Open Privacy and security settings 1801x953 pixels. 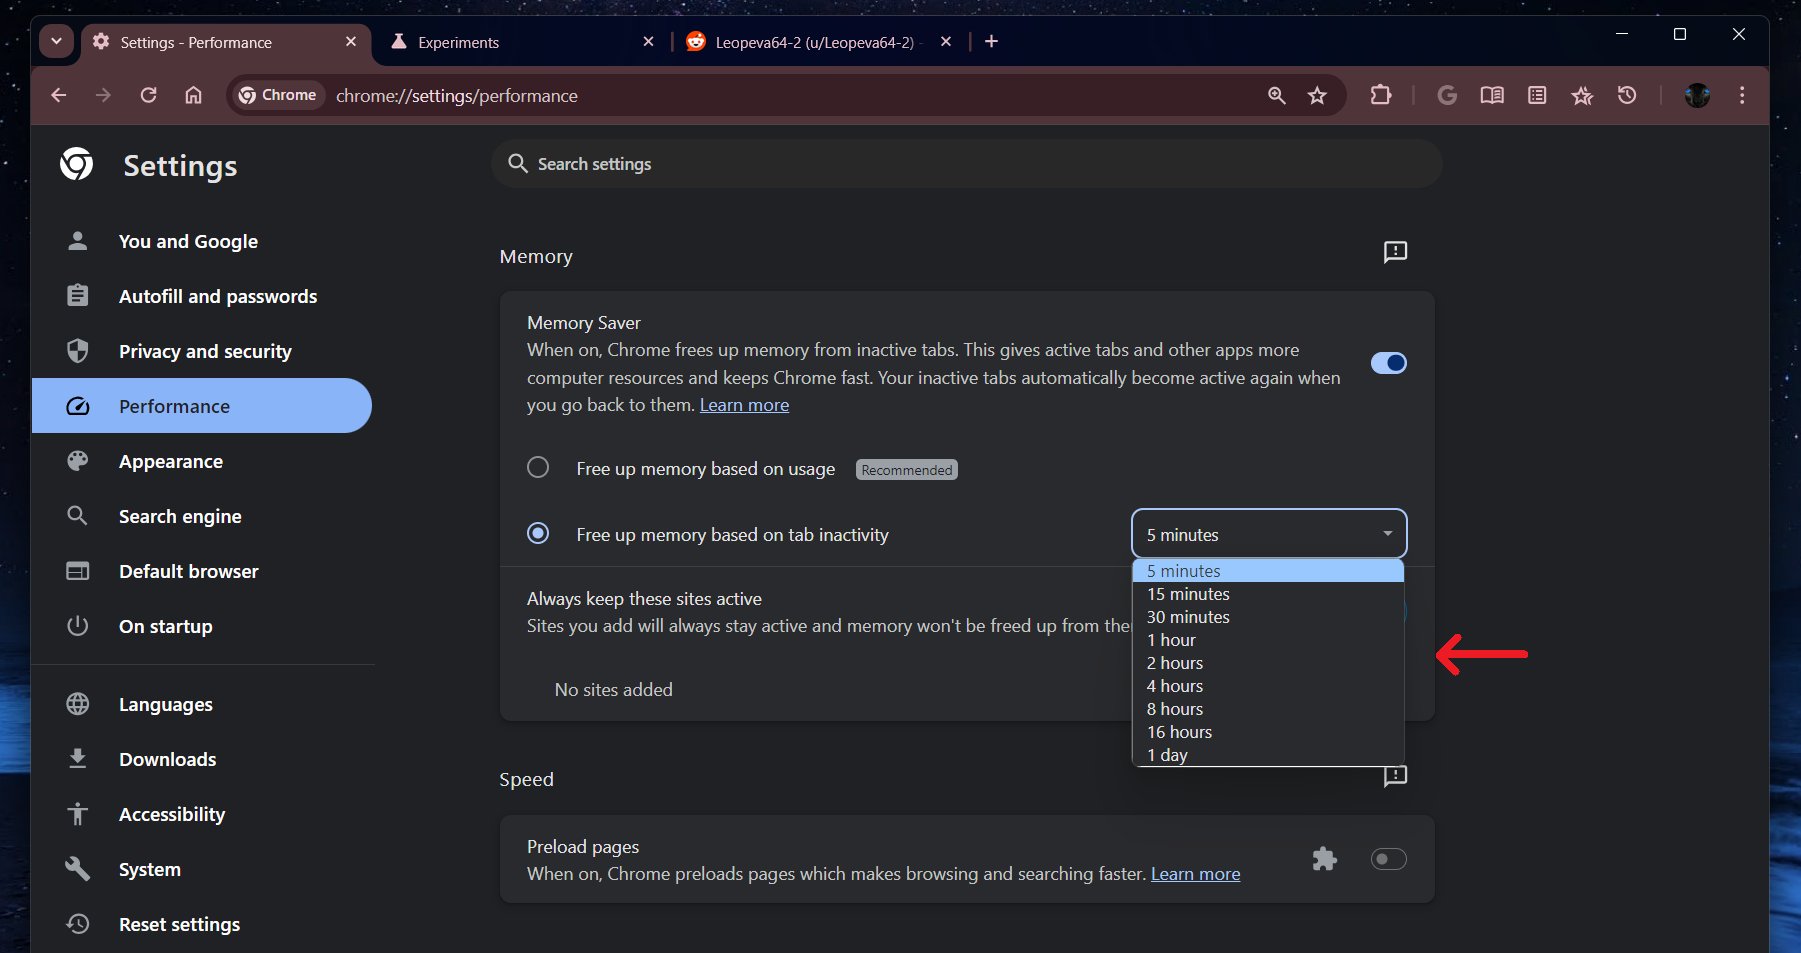pos(202,351)
